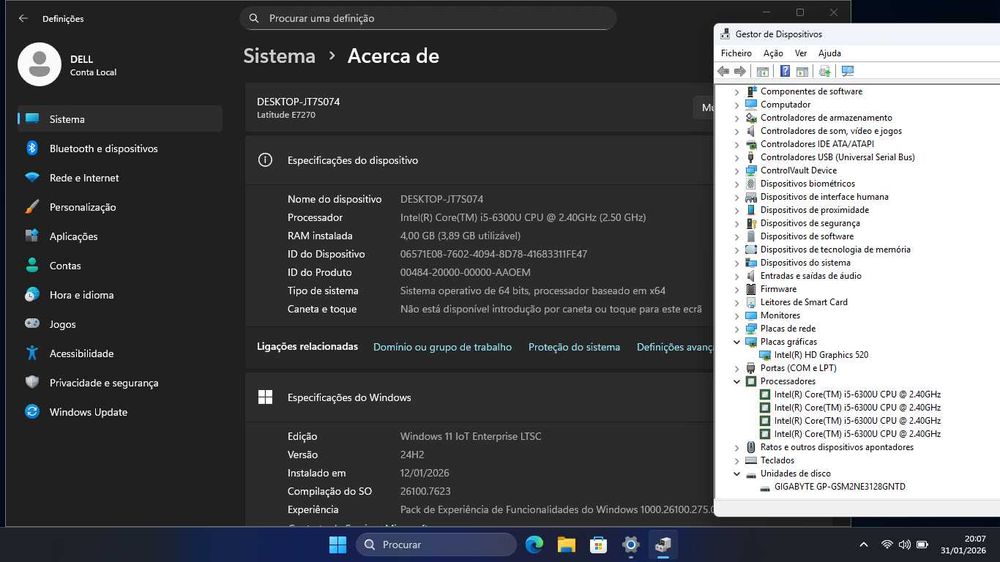Click Especificações do Windows section header
Viewport: 1000px width, 562px height.
[349, 397]
